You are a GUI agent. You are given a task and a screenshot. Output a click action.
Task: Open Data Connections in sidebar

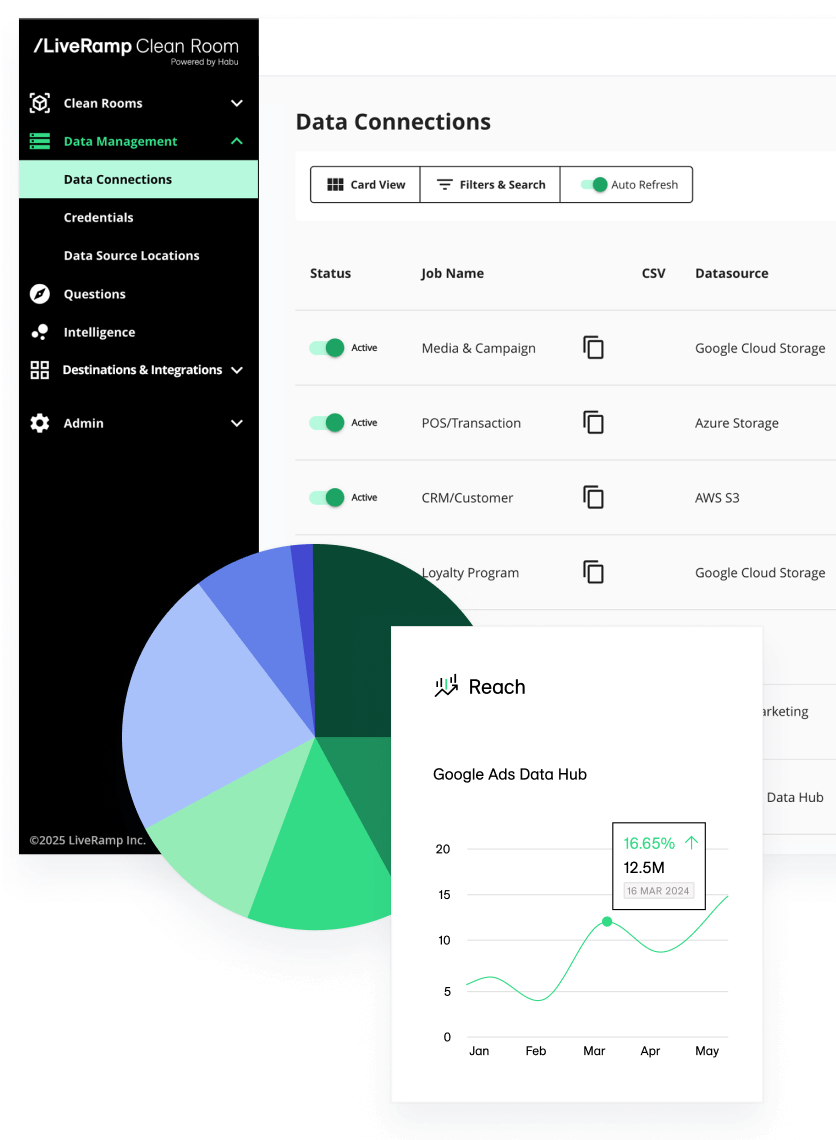tap(138, 180)
